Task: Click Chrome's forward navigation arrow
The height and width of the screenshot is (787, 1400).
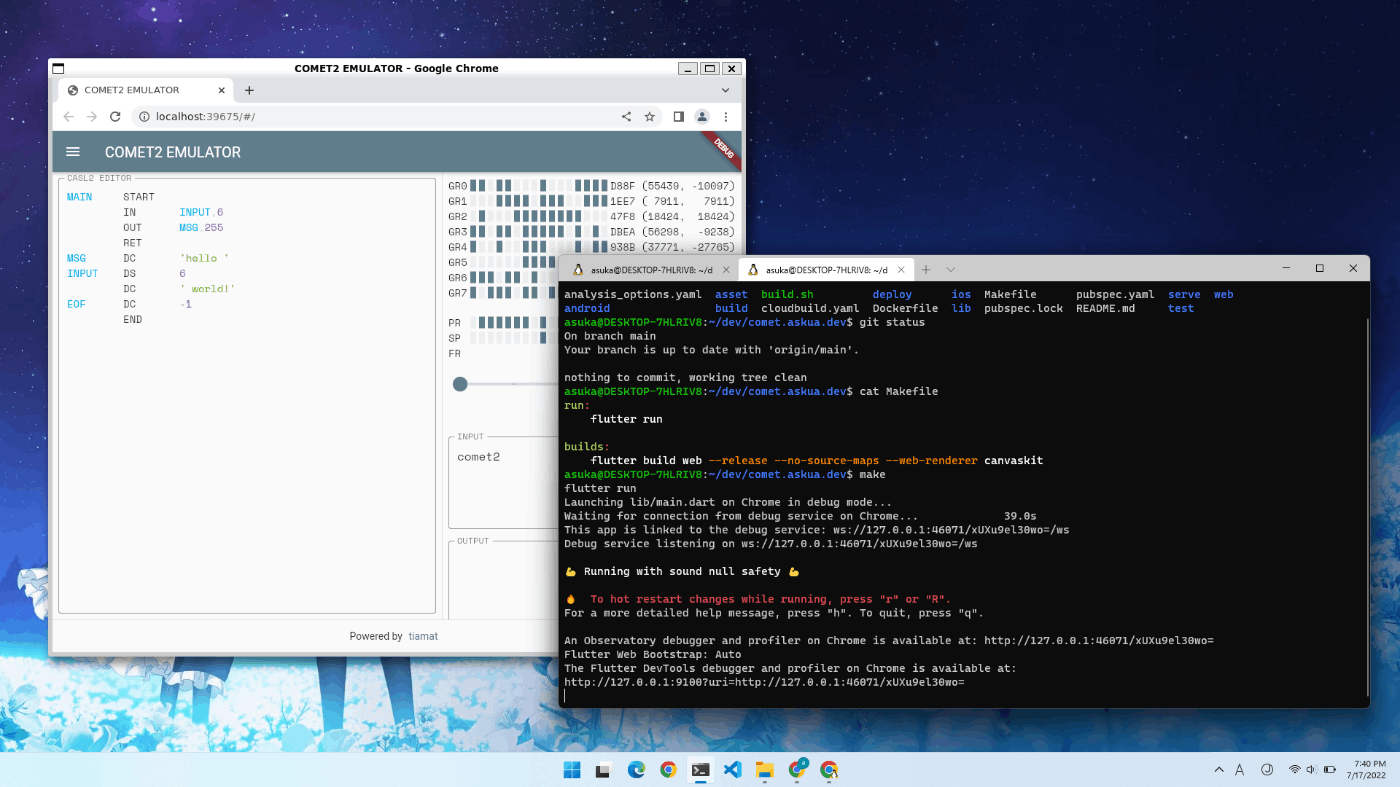Action: pos(92,117)
